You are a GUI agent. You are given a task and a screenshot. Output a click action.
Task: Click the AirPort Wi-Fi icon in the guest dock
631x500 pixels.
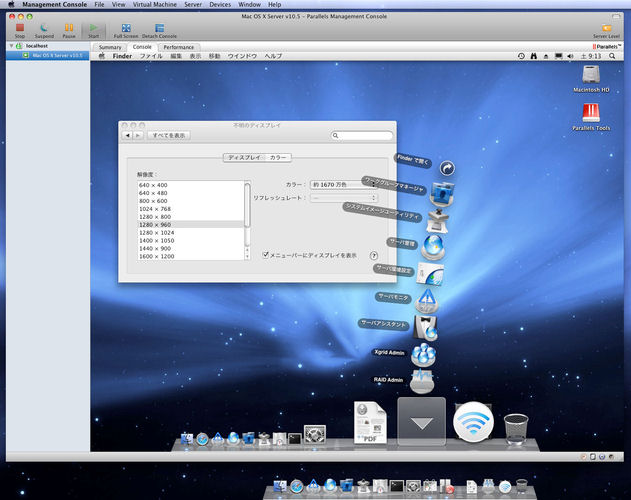coord(473,422)
